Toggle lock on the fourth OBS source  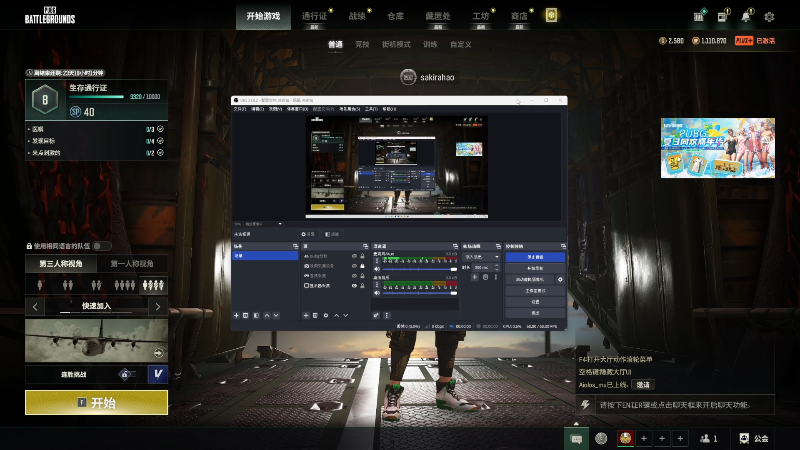pos(362,286)
